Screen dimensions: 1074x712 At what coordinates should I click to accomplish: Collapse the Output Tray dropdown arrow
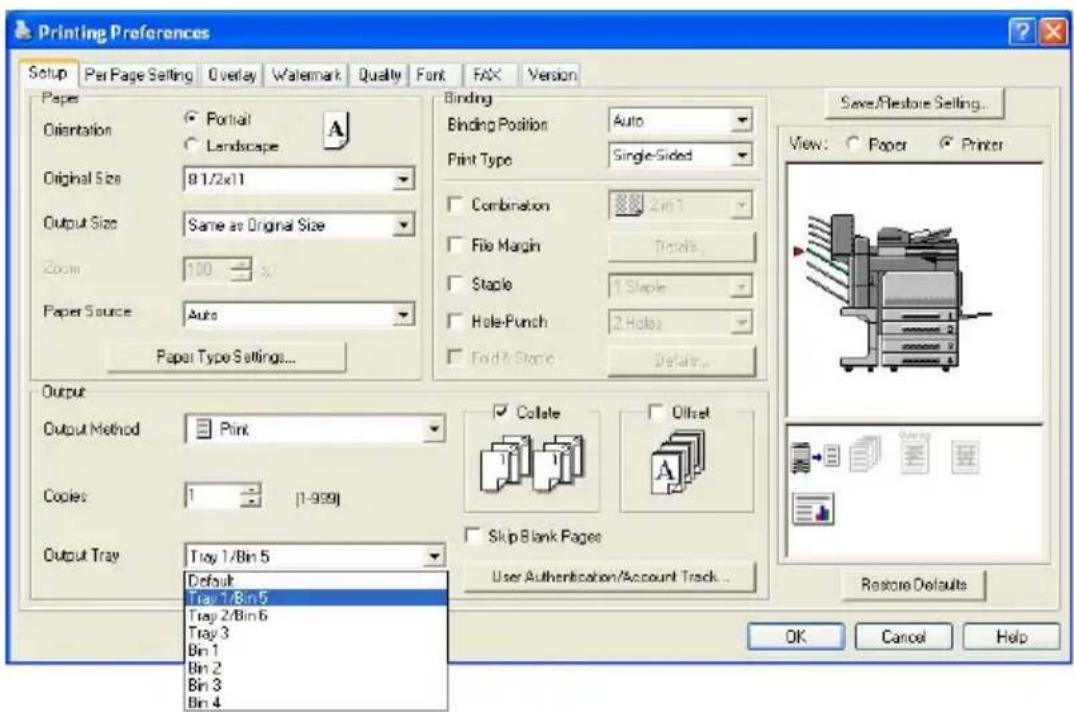point(434,556)
